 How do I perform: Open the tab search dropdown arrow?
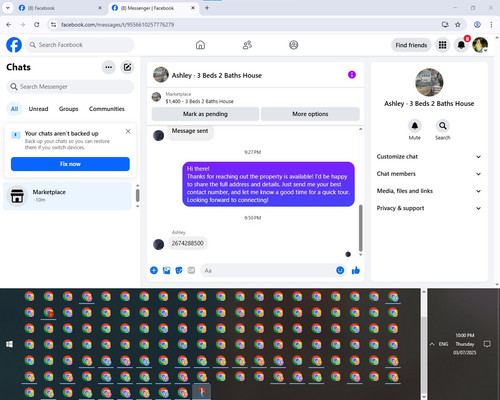coord(8,8)
